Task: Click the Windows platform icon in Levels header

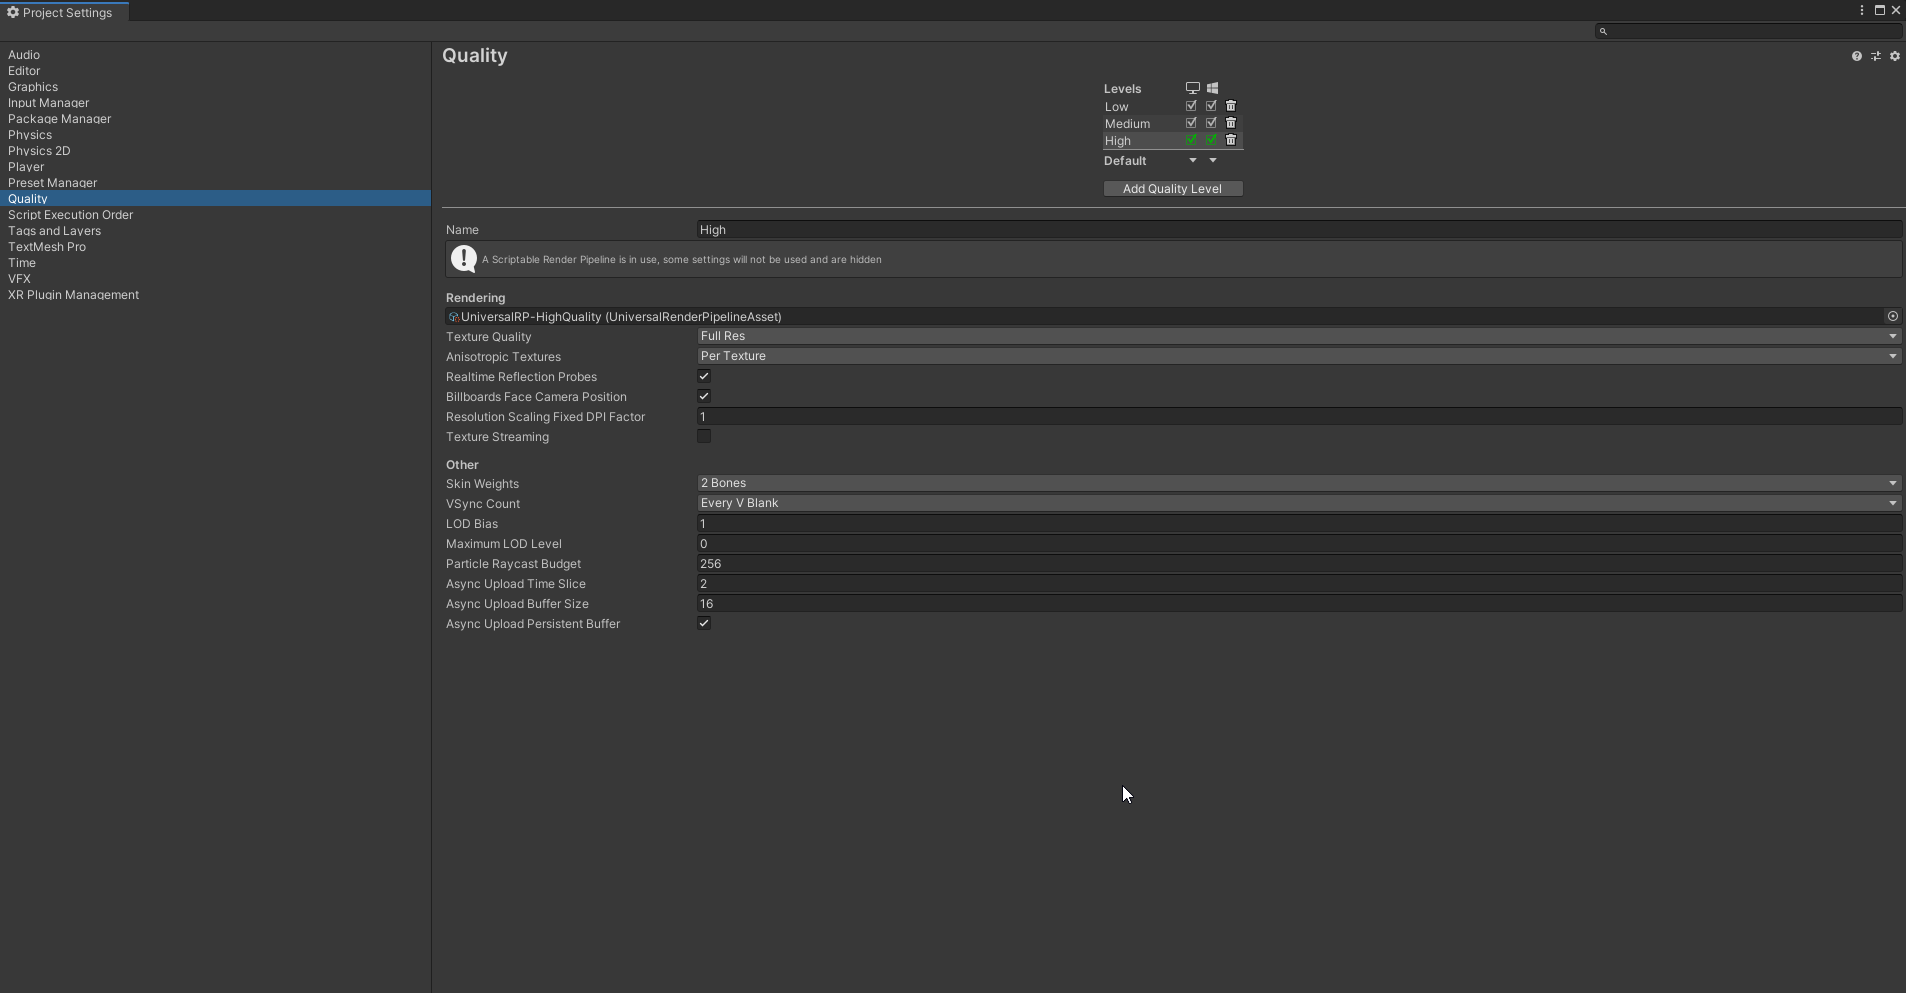Action: [x=1211, y=87]
